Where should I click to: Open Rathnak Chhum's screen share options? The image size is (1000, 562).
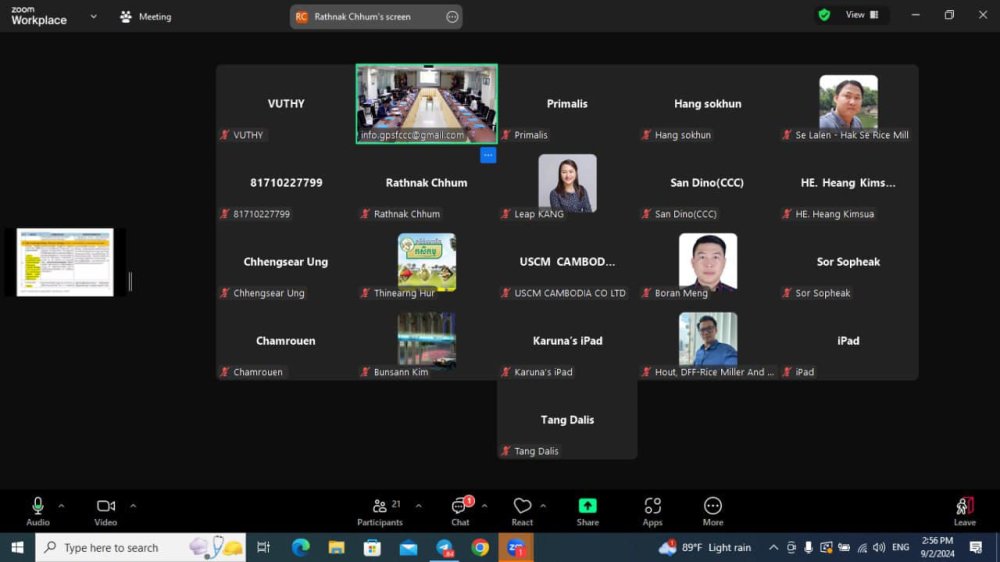[452, 17]
